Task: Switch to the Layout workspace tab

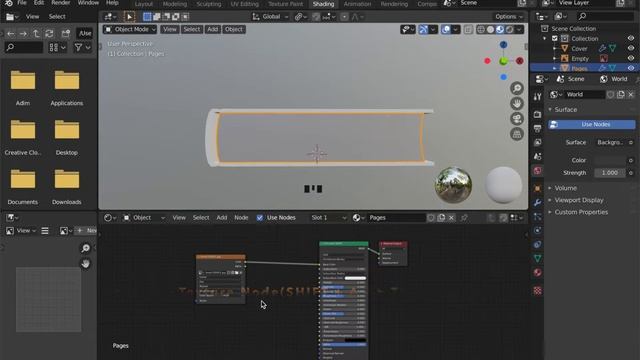Action: [144, 4]
